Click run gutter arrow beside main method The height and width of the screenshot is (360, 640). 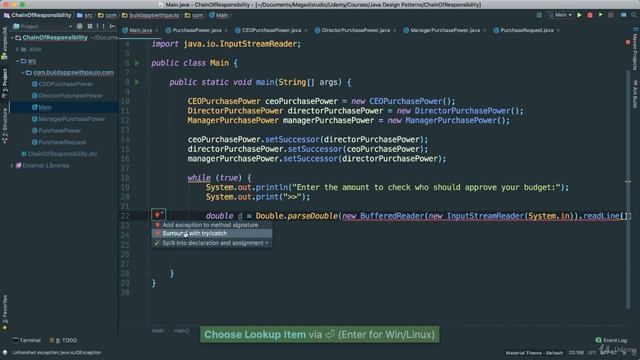[137, 82]
